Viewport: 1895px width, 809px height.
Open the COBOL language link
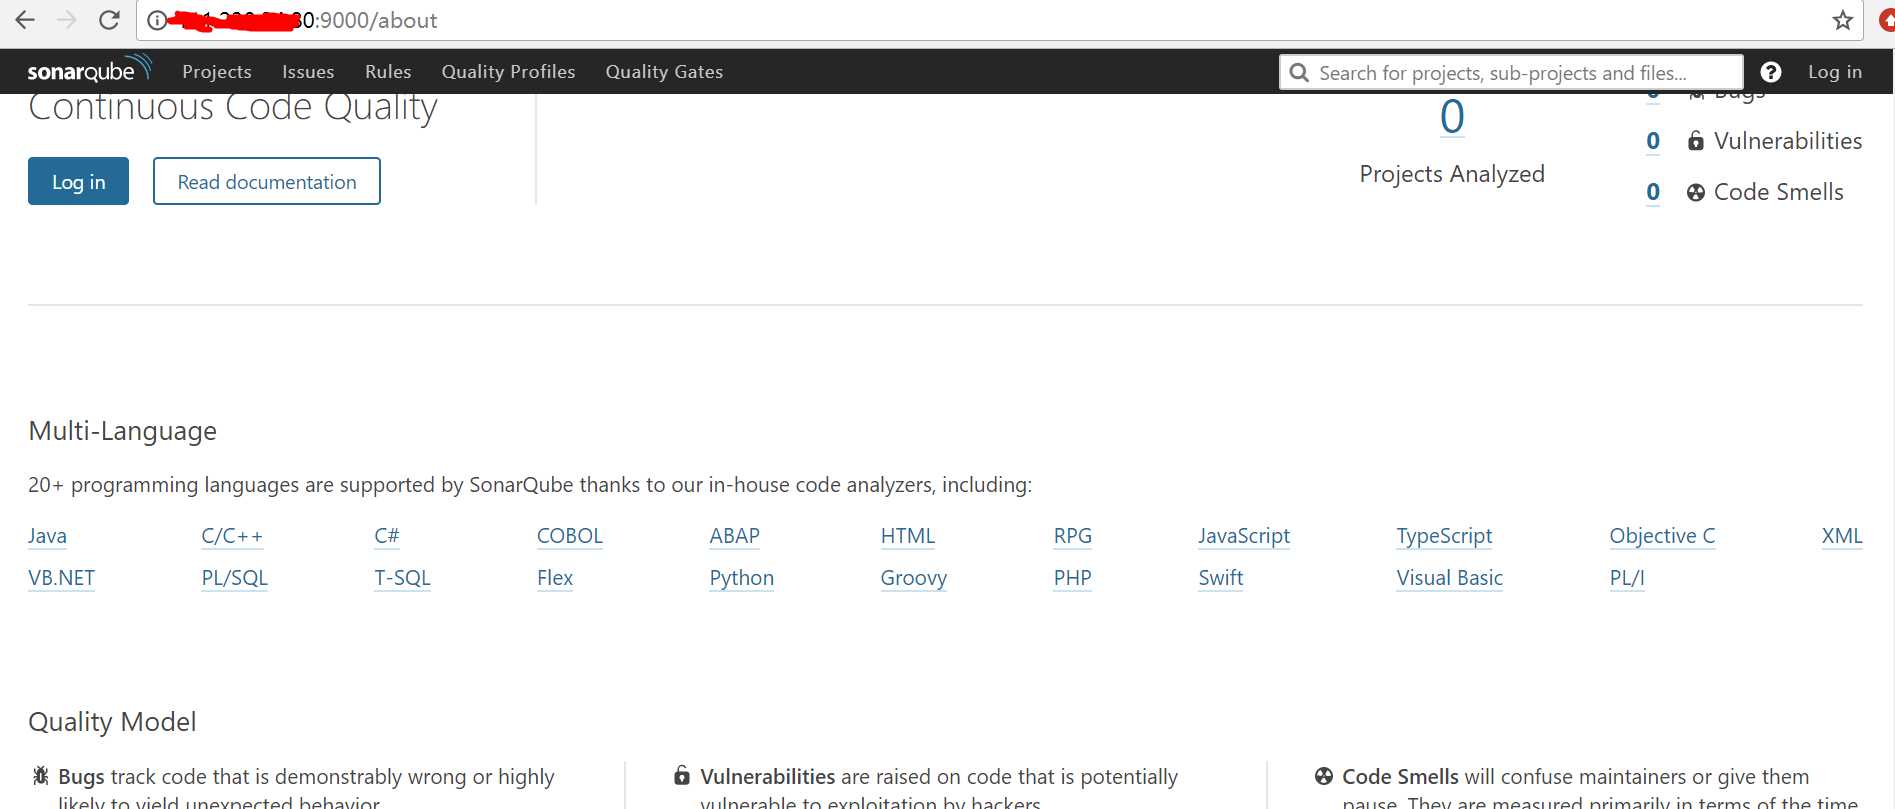[569, 536]
